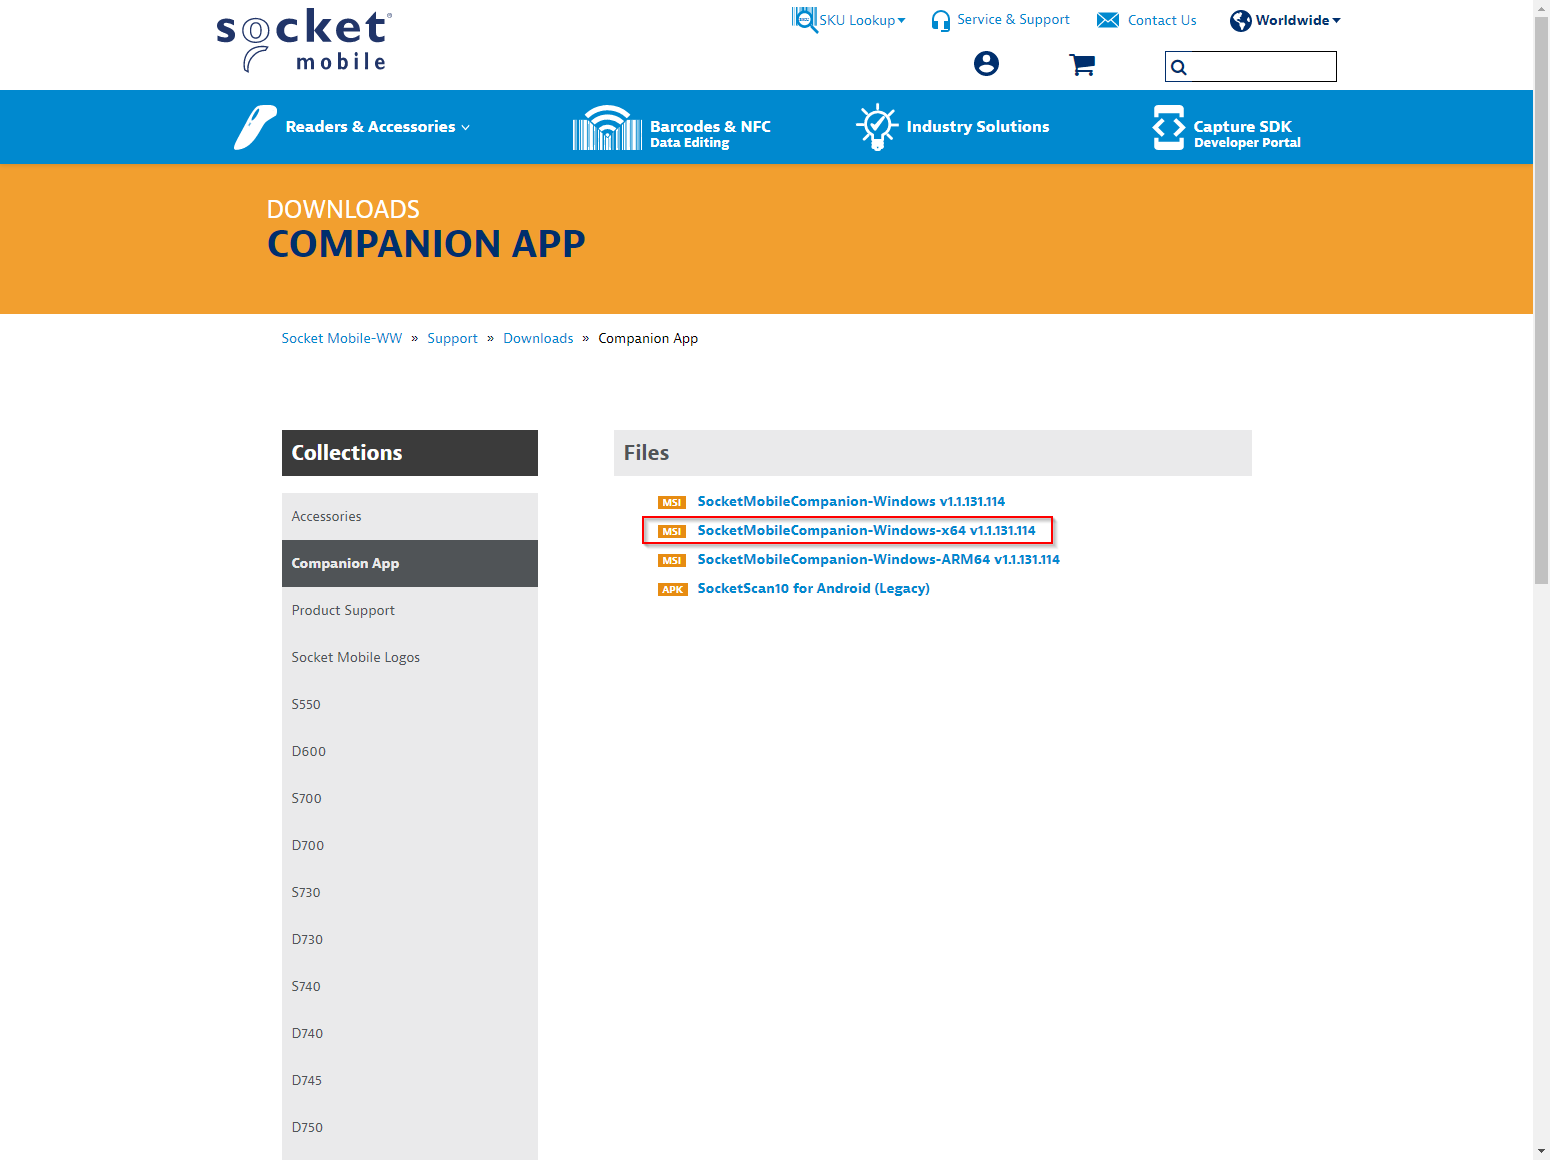Expand Readers & Accessories menu
The width and height of the screenshot is (1550, 1160).
pos(377,127)
